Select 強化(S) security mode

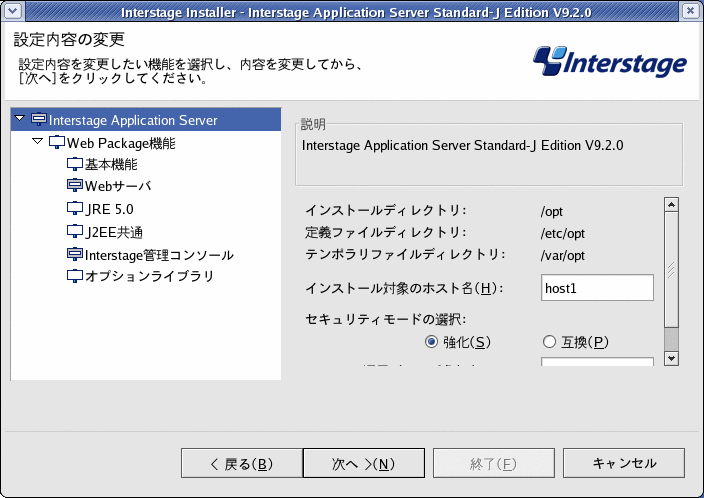[431, 342]
